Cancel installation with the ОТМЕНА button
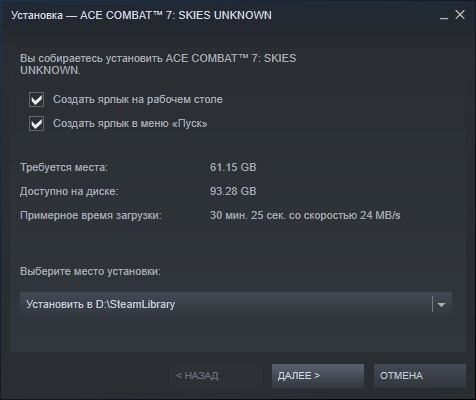The image size is (476, 400). pos(420,376)
